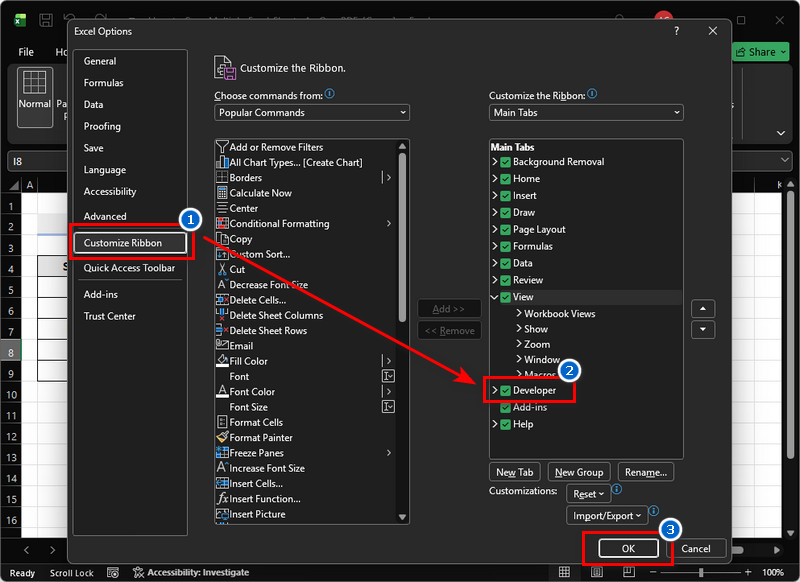
Task: Open the Import/Export dropdown
Action: click(607, 516)
